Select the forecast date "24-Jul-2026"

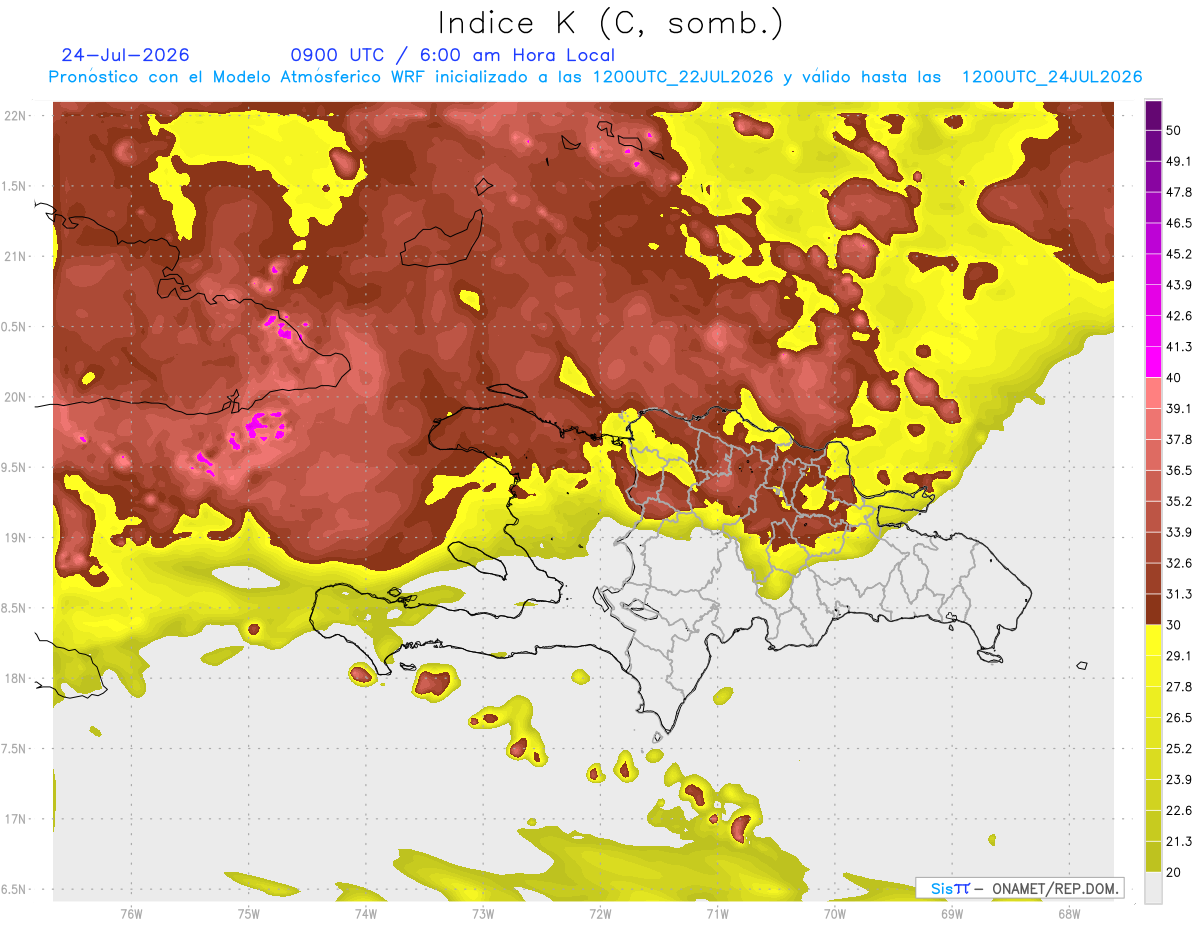point(126,55)
